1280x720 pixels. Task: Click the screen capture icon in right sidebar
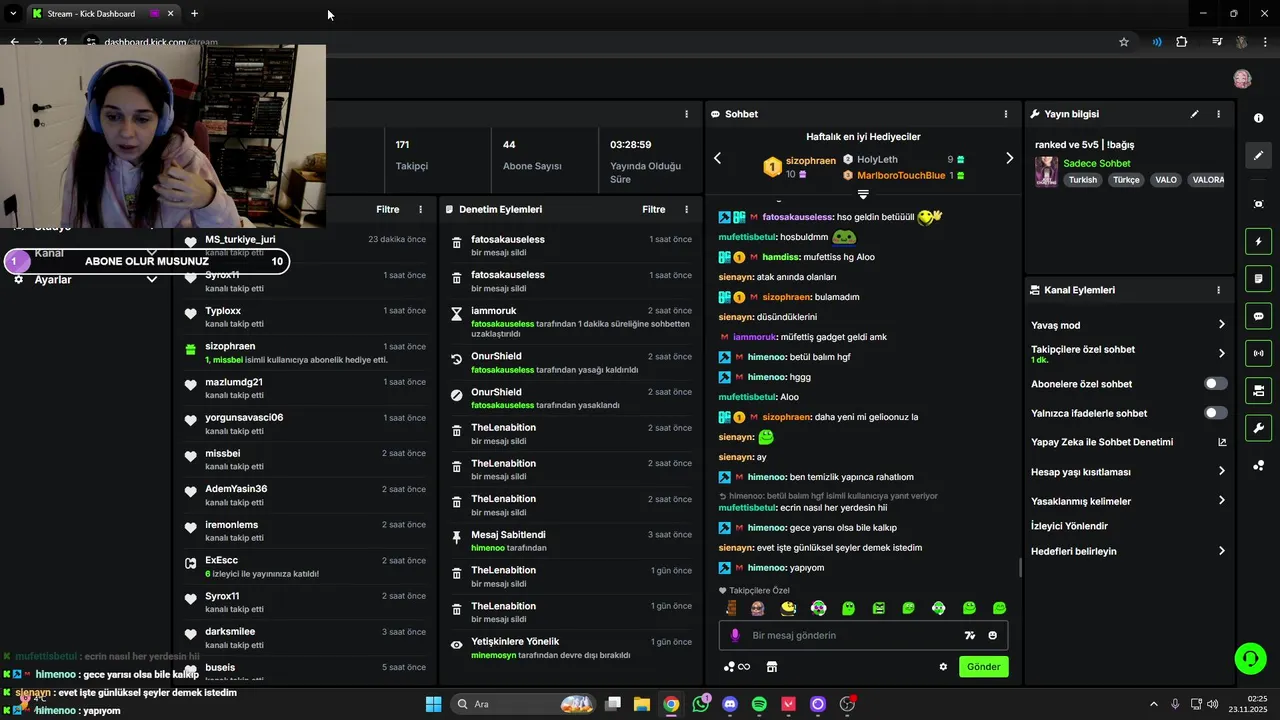[x=1258, y=204]
